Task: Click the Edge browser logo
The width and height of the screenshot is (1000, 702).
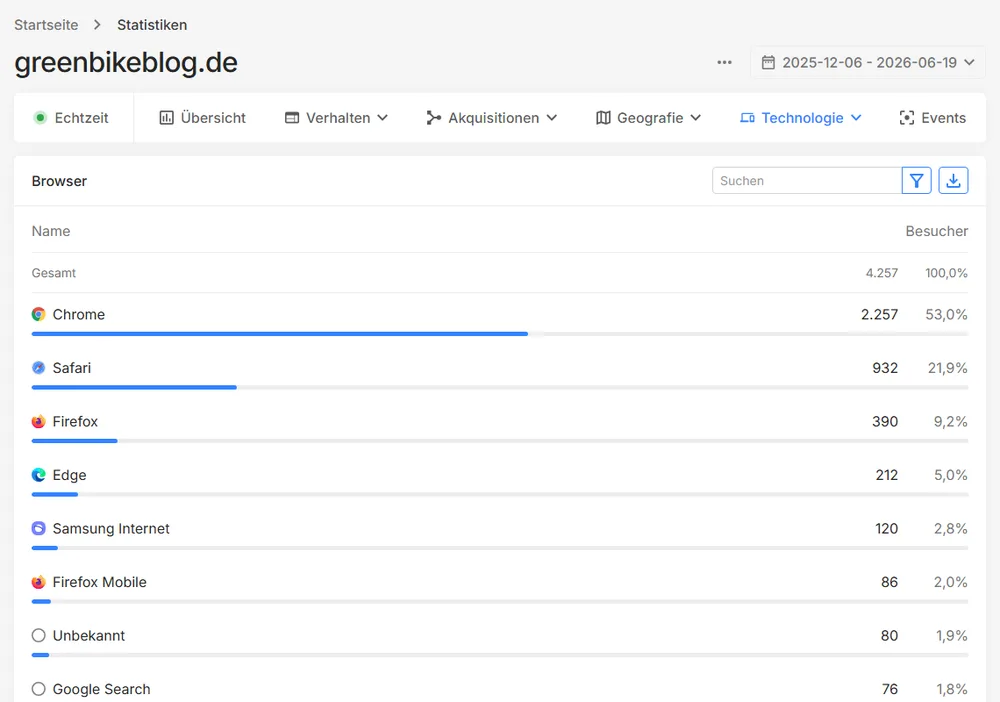Action: click(39, 475)
